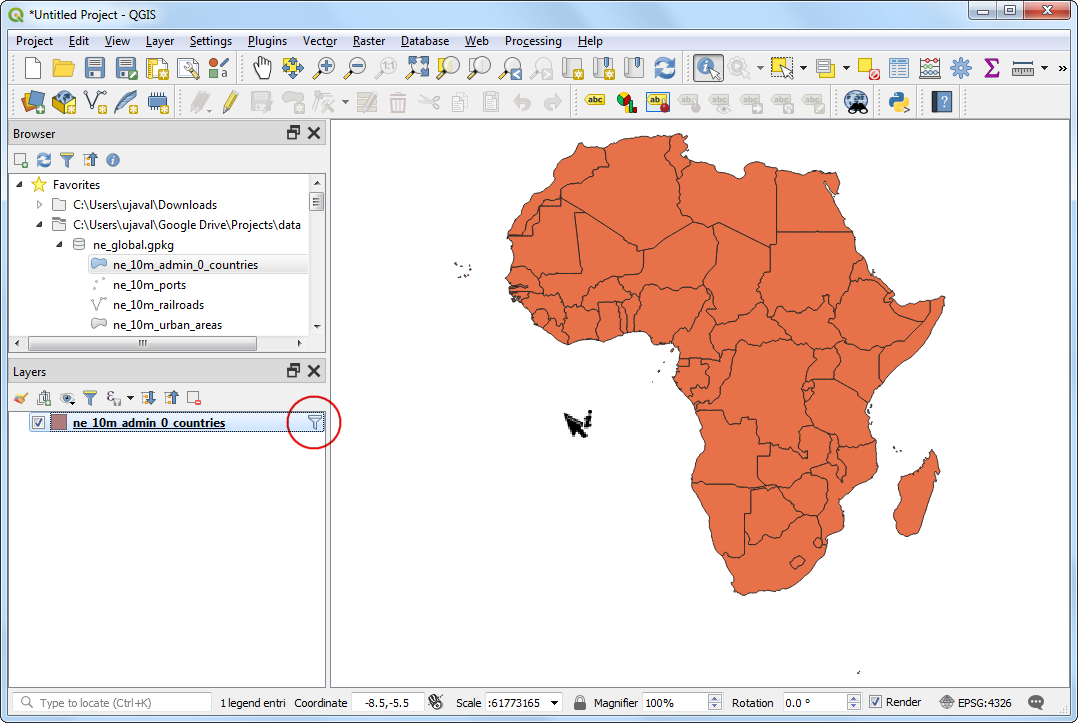Image resolution: width=1078 pixels, height=723 pixels.
Task: Click the layer's brown color swatch
Action: coord(59,423)
